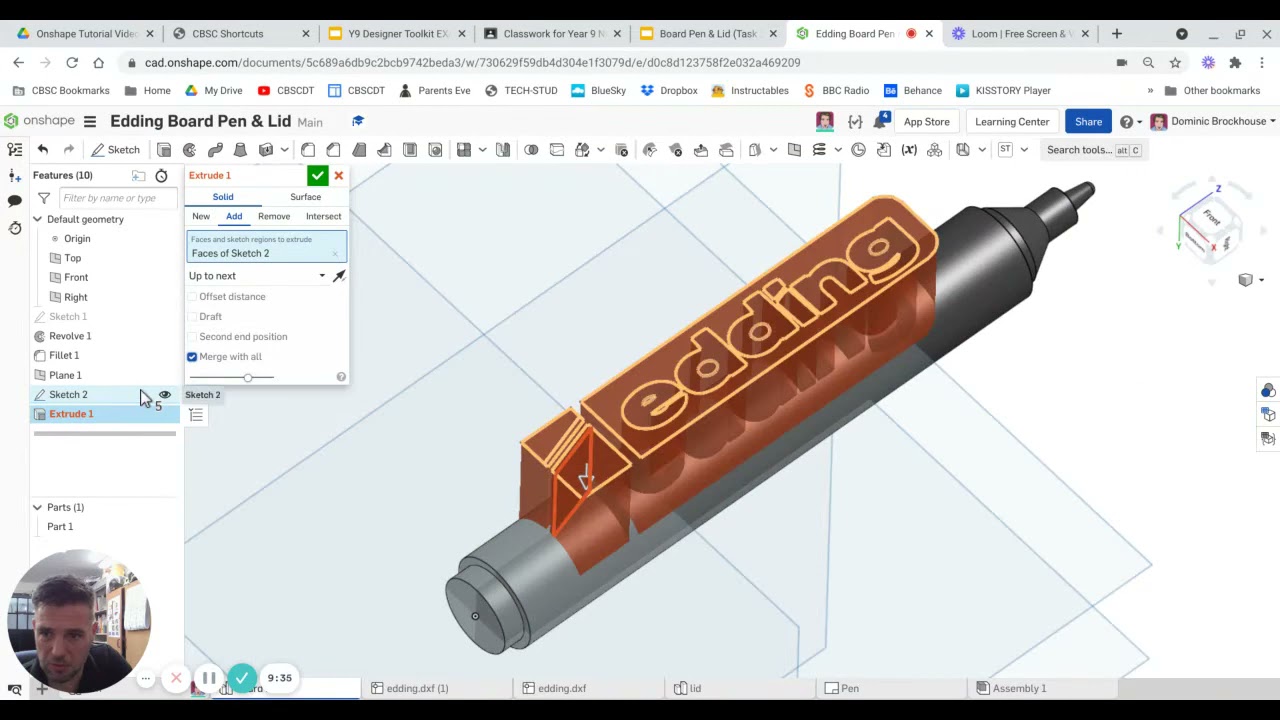Cancel the Extrude 1 dialog

[x=339, y=176]
